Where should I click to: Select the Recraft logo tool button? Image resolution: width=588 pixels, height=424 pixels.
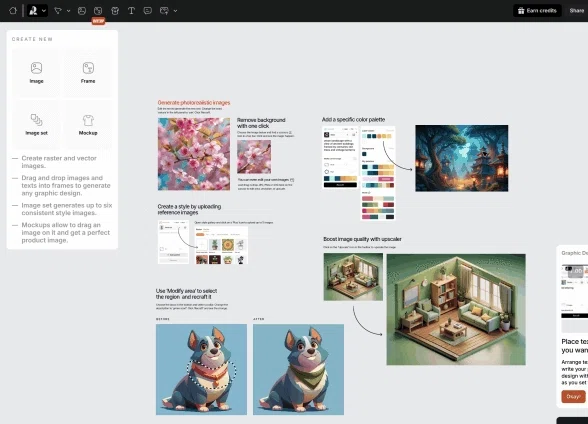click(x=33, y=10)
